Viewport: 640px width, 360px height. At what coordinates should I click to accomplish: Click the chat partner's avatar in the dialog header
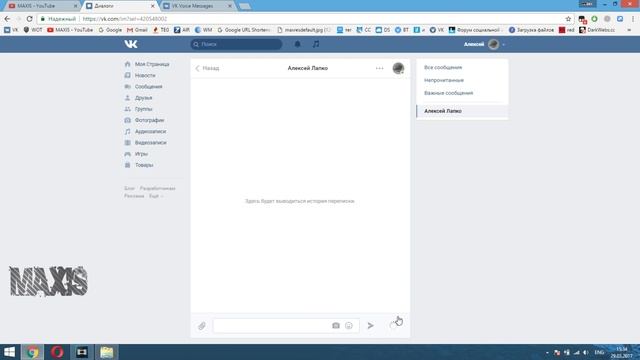coord(398,68)
